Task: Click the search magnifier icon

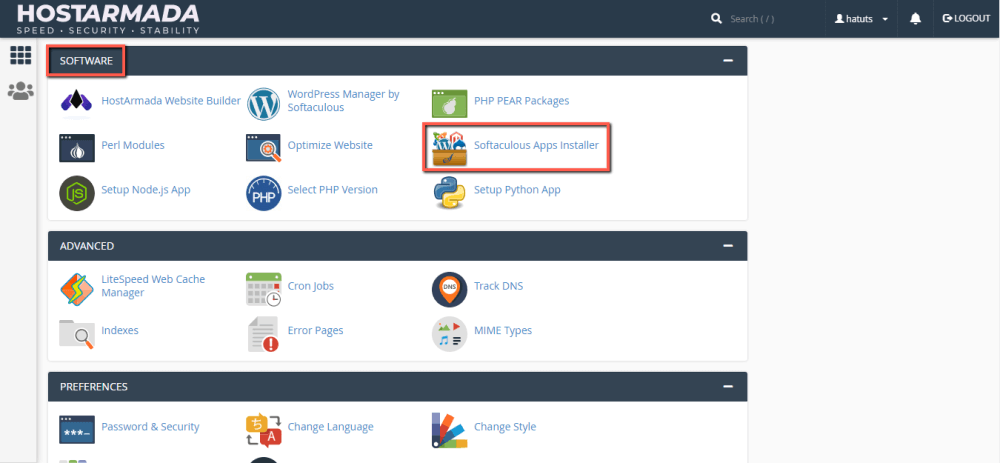Action: (716, 18)
